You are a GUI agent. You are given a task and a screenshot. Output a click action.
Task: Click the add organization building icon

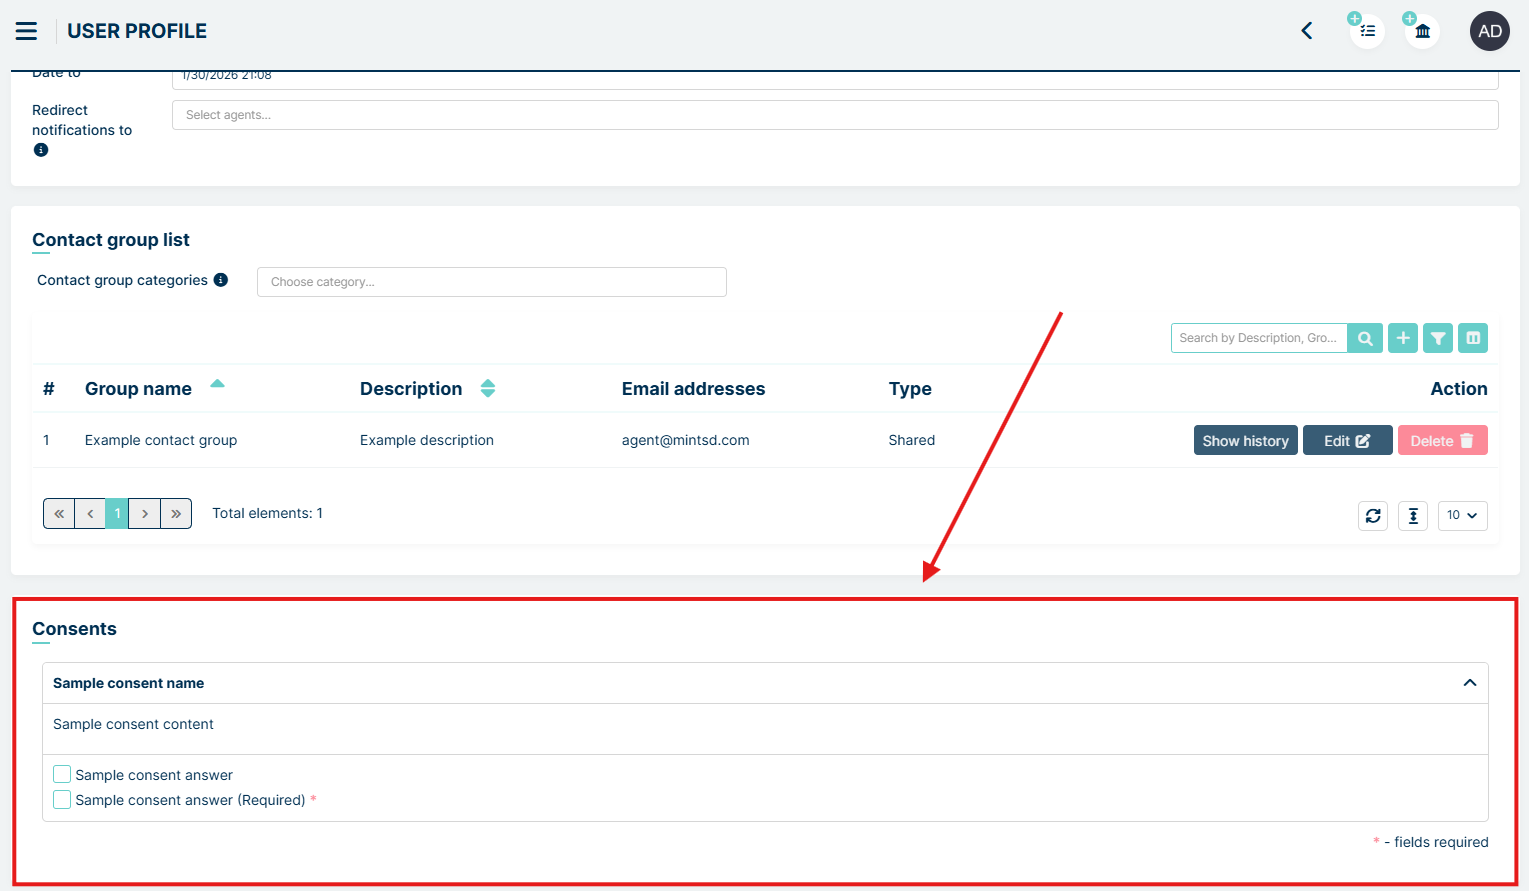[x=1422, y=31]
